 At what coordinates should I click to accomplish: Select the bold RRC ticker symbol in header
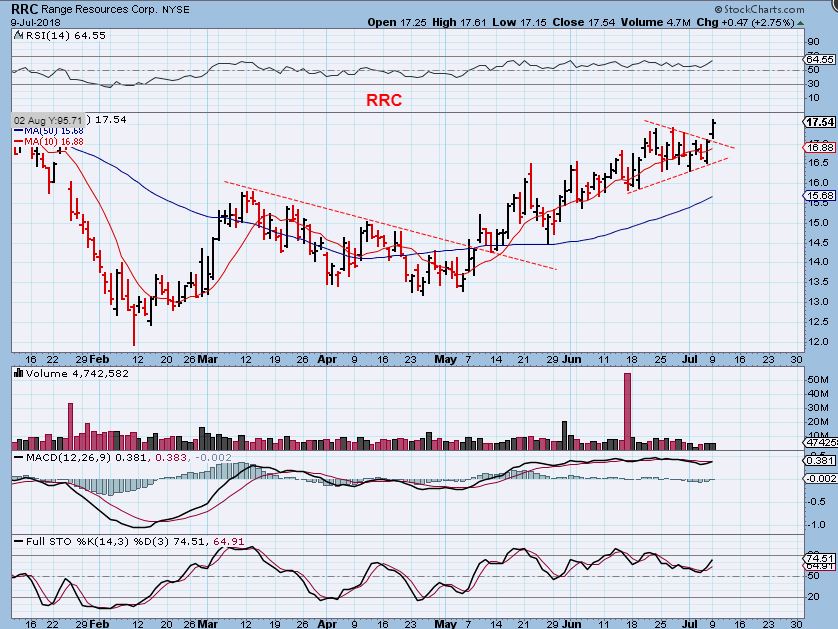pyautogui.click(x=25, y=9)
